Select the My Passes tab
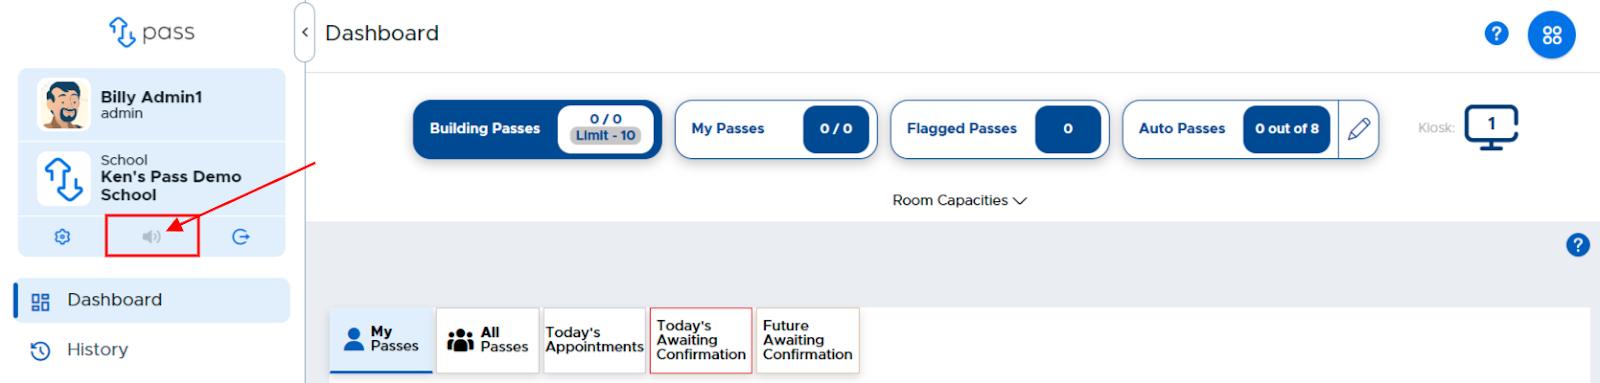The image size is (1600, 383). click(381, 340)
